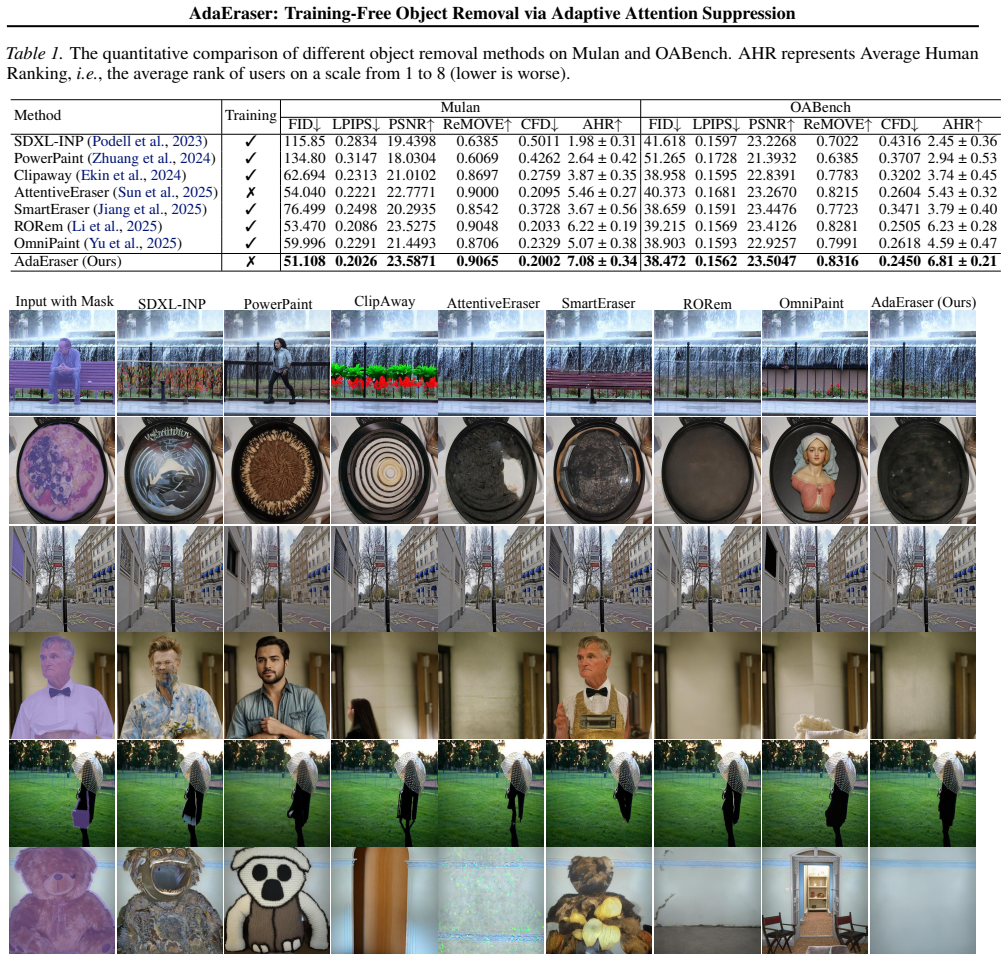The height and width of the screenshot is (960, 1007).
Task: Click the bold value 23.5871
Action: (411, 261)
